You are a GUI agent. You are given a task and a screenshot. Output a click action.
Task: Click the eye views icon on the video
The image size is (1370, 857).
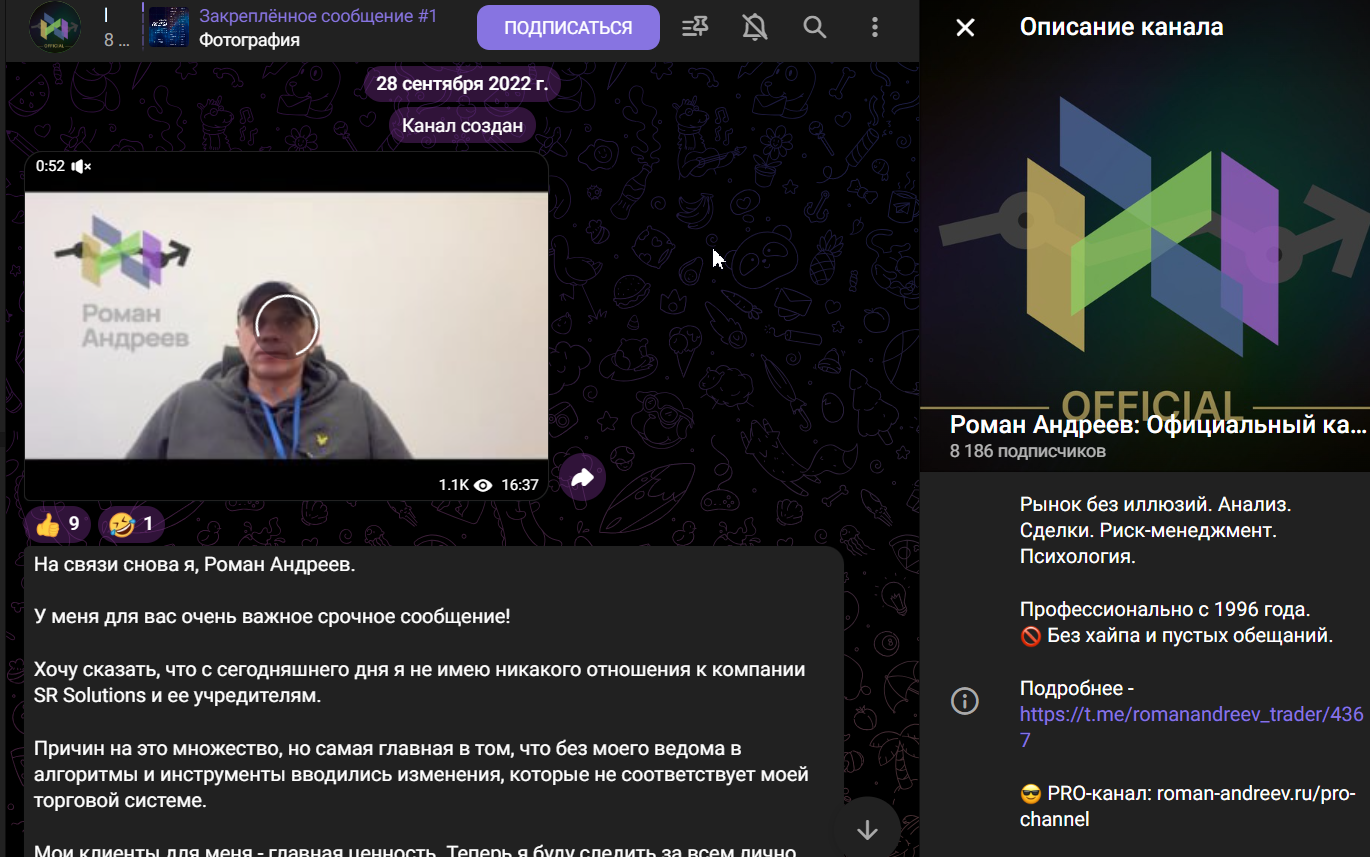[483, 485]
